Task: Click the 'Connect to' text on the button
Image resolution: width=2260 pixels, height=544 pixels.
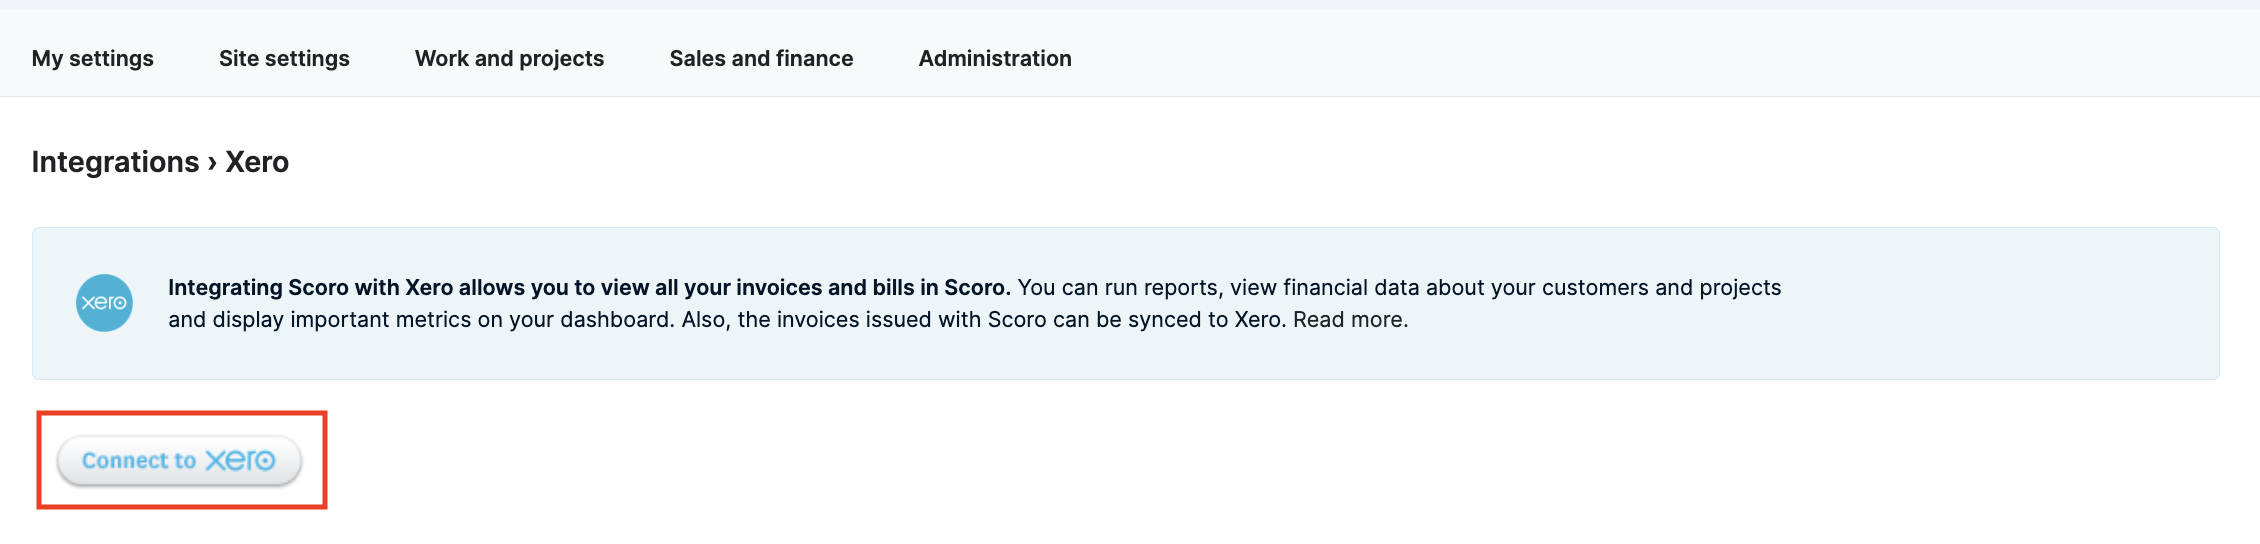Action: (x=139, y=461)
